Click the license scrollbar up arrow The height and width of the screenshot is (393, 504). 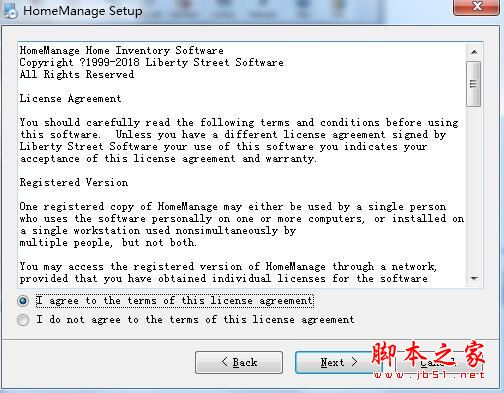(x=474, y=52)
